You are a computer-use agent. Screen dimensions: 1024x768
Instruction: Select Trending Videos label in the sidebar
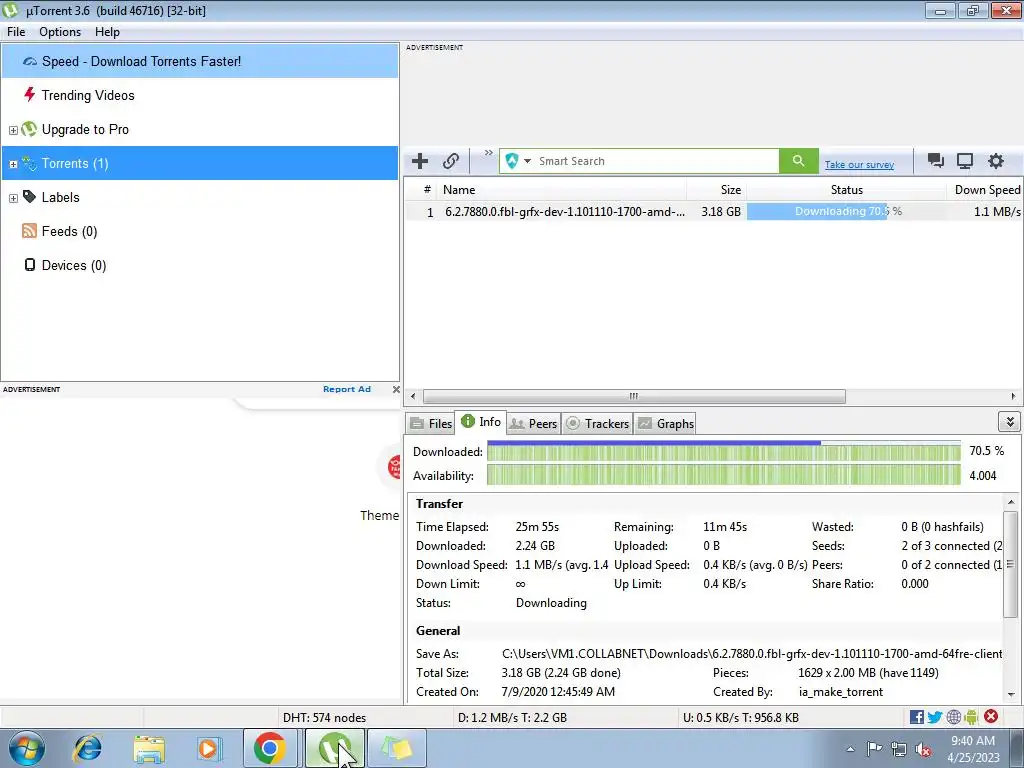[88, 95]
